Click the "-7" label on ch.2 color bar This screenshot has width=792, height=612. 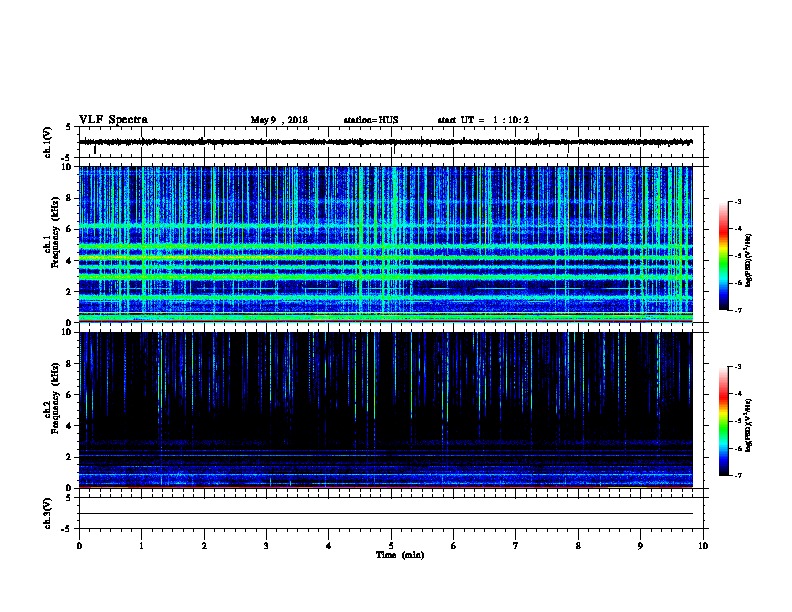click(x=737, y=476)
